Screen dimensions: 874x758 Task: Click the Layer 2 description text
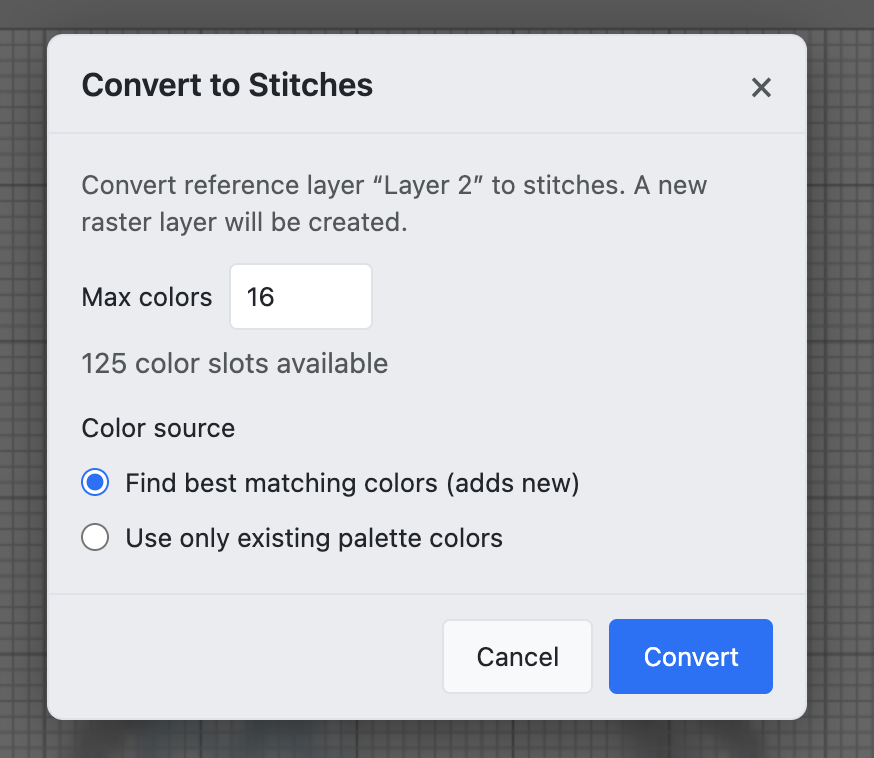394,203
